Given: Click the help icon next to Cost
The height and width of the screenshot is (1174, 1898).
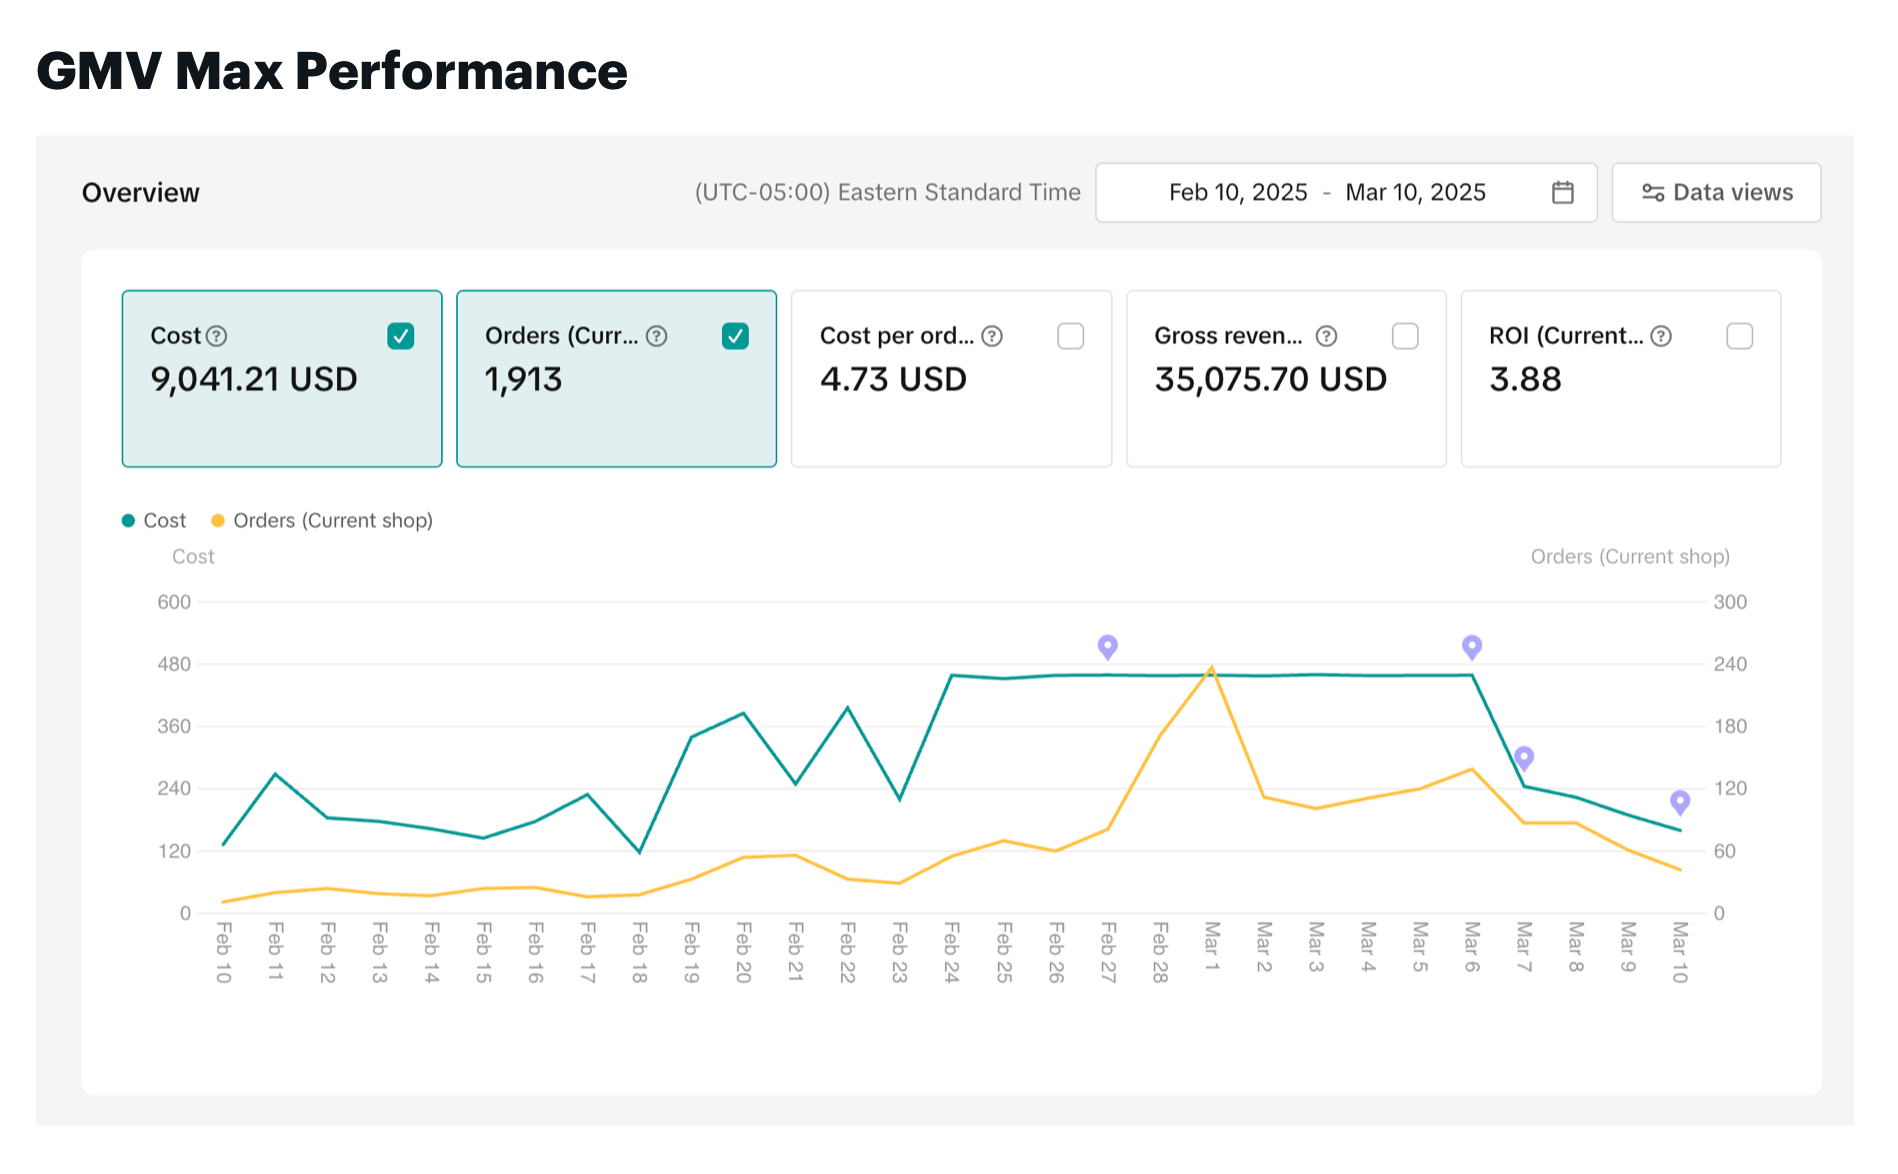Looking at the screenshot, I should pyautogui.click(x=216, y=336).
